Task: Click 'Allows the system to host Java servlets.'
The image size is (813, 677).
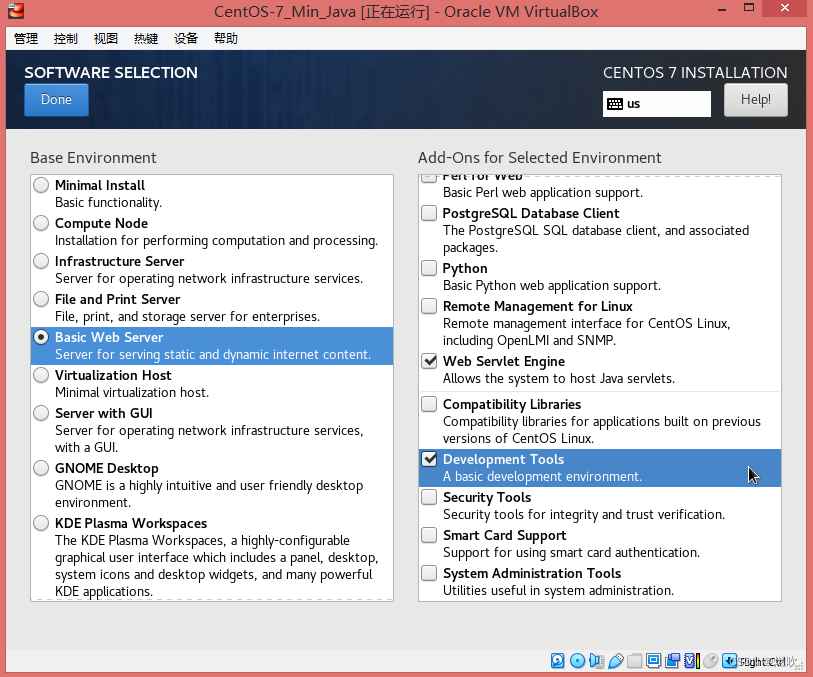Action: 559,378
